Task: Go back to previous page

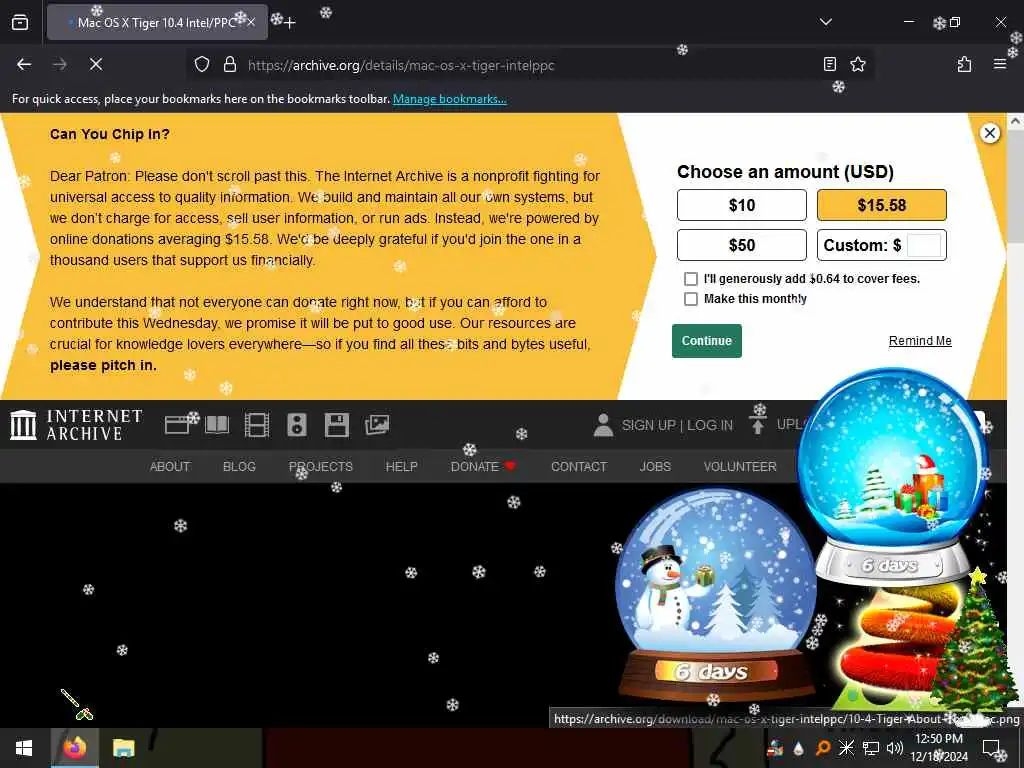Action: pyautogui.click(x=24, y=64)
